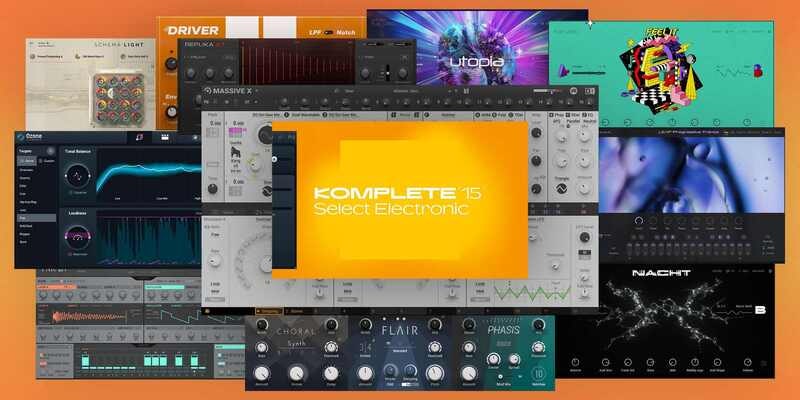Toggle the LPF / Notch switch in Driver

(x=331, y=31)
